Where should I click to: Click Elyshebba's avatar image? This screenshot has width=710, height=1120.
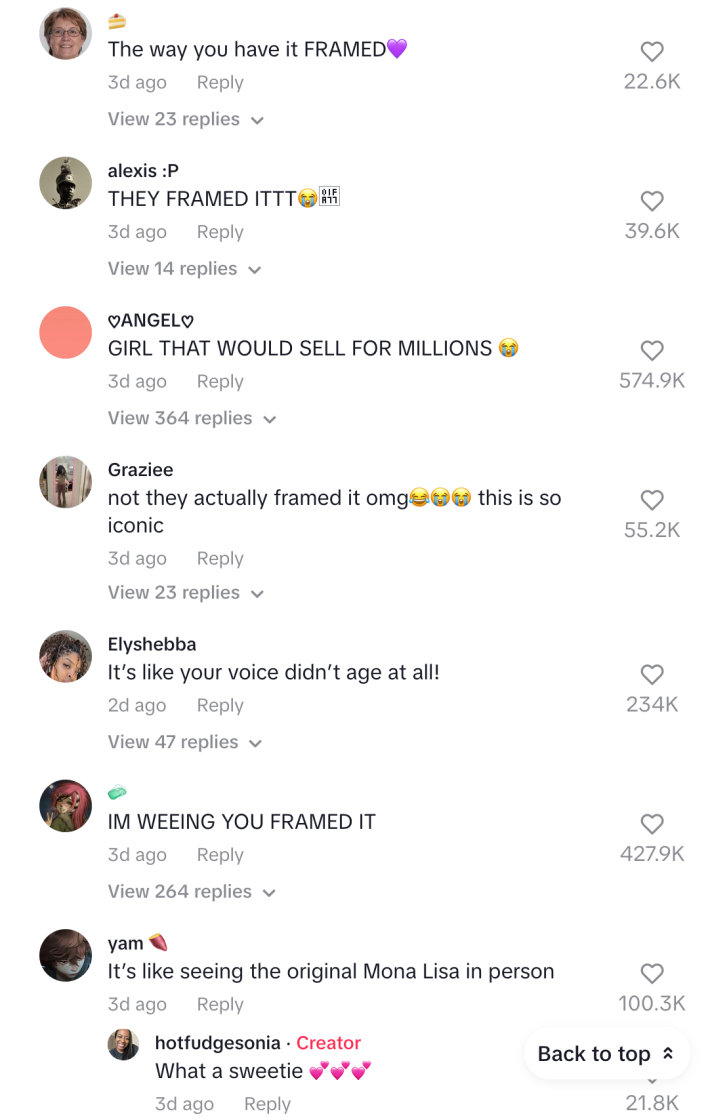[x=65, y=656]
